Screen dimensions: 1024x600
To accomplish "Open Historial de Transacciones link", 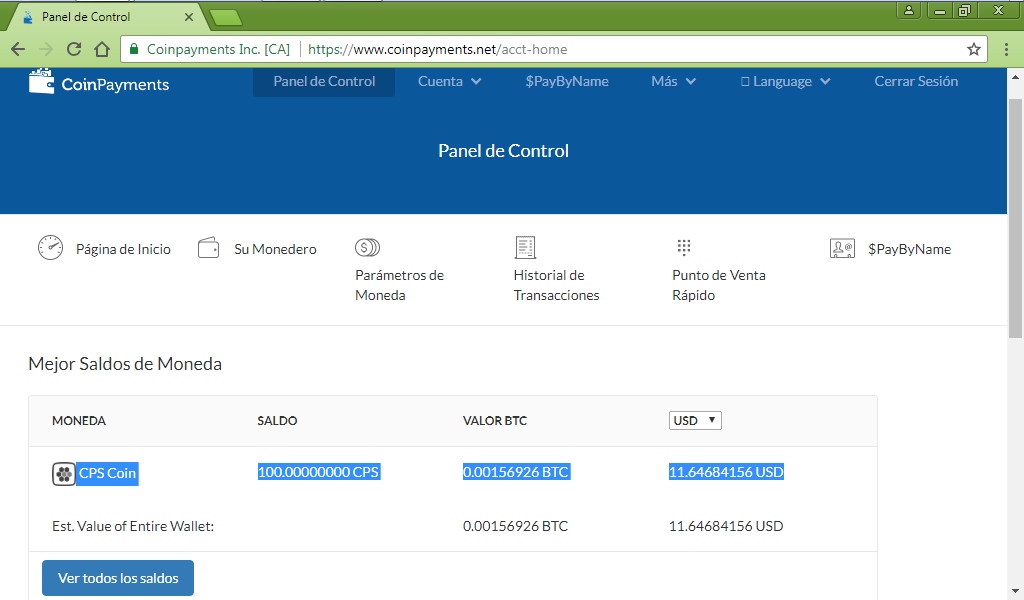I will (x=556, y=285).
